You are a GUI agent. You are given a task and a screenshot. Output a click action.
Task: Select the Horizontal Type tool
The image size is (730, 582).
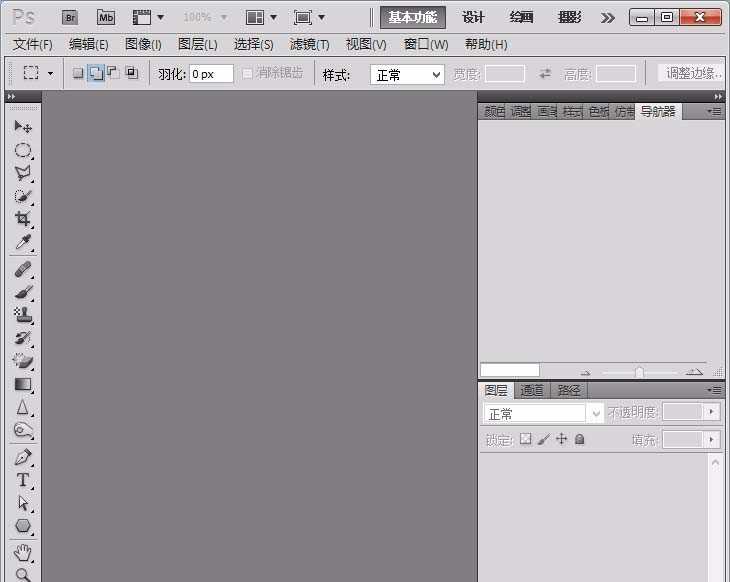point(23,480)
